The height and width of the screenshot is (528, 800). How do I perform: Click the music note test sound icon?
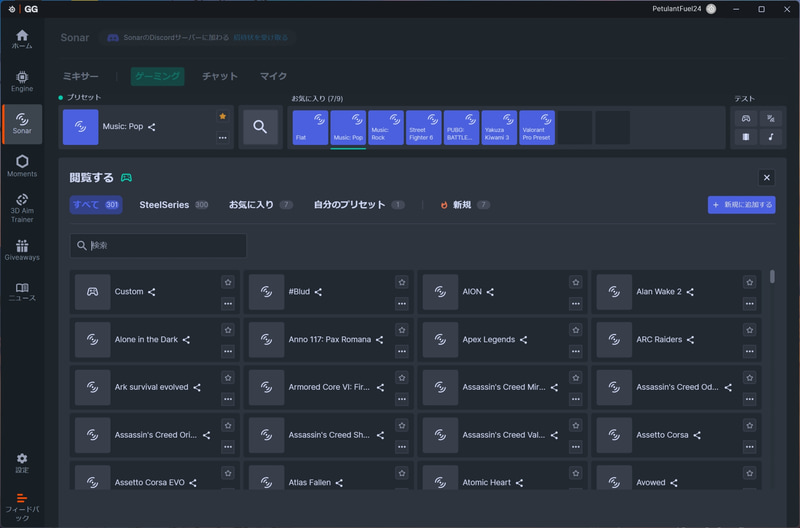pyautogui.click(x=770, y=137)
